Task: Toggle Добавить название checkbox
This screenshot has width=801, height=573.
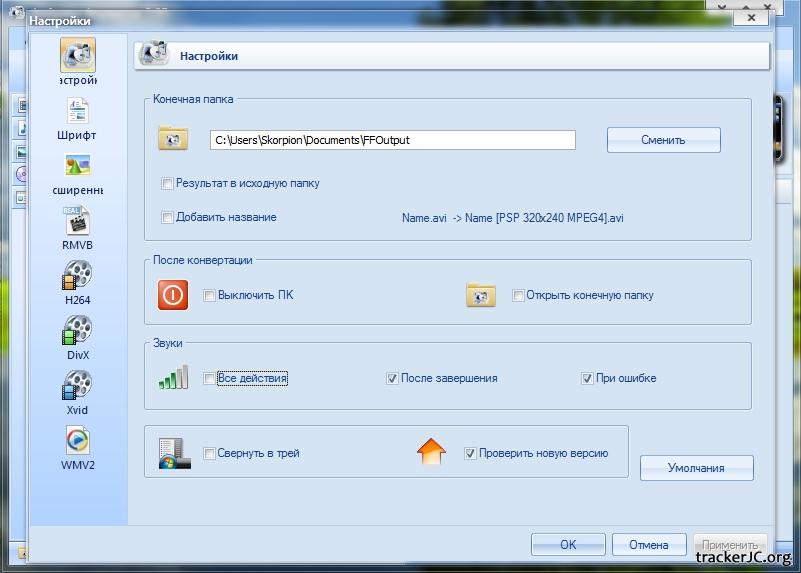Action: [168, 217]
